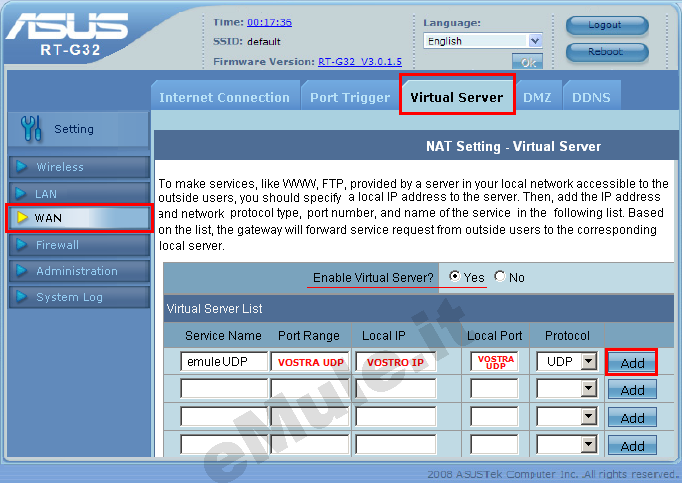
Task: Switch to the Internet Connection tab
Action: pos(225,97)
